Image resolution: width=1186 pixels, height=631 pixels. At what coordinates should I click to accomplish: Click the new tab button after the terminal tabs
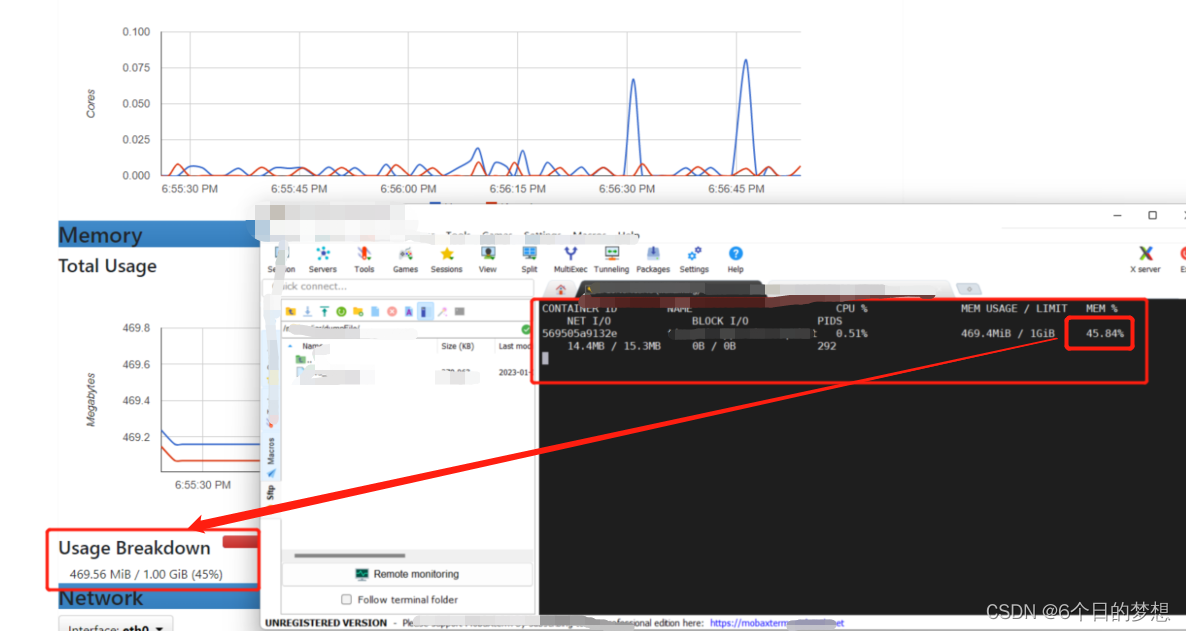968,289
